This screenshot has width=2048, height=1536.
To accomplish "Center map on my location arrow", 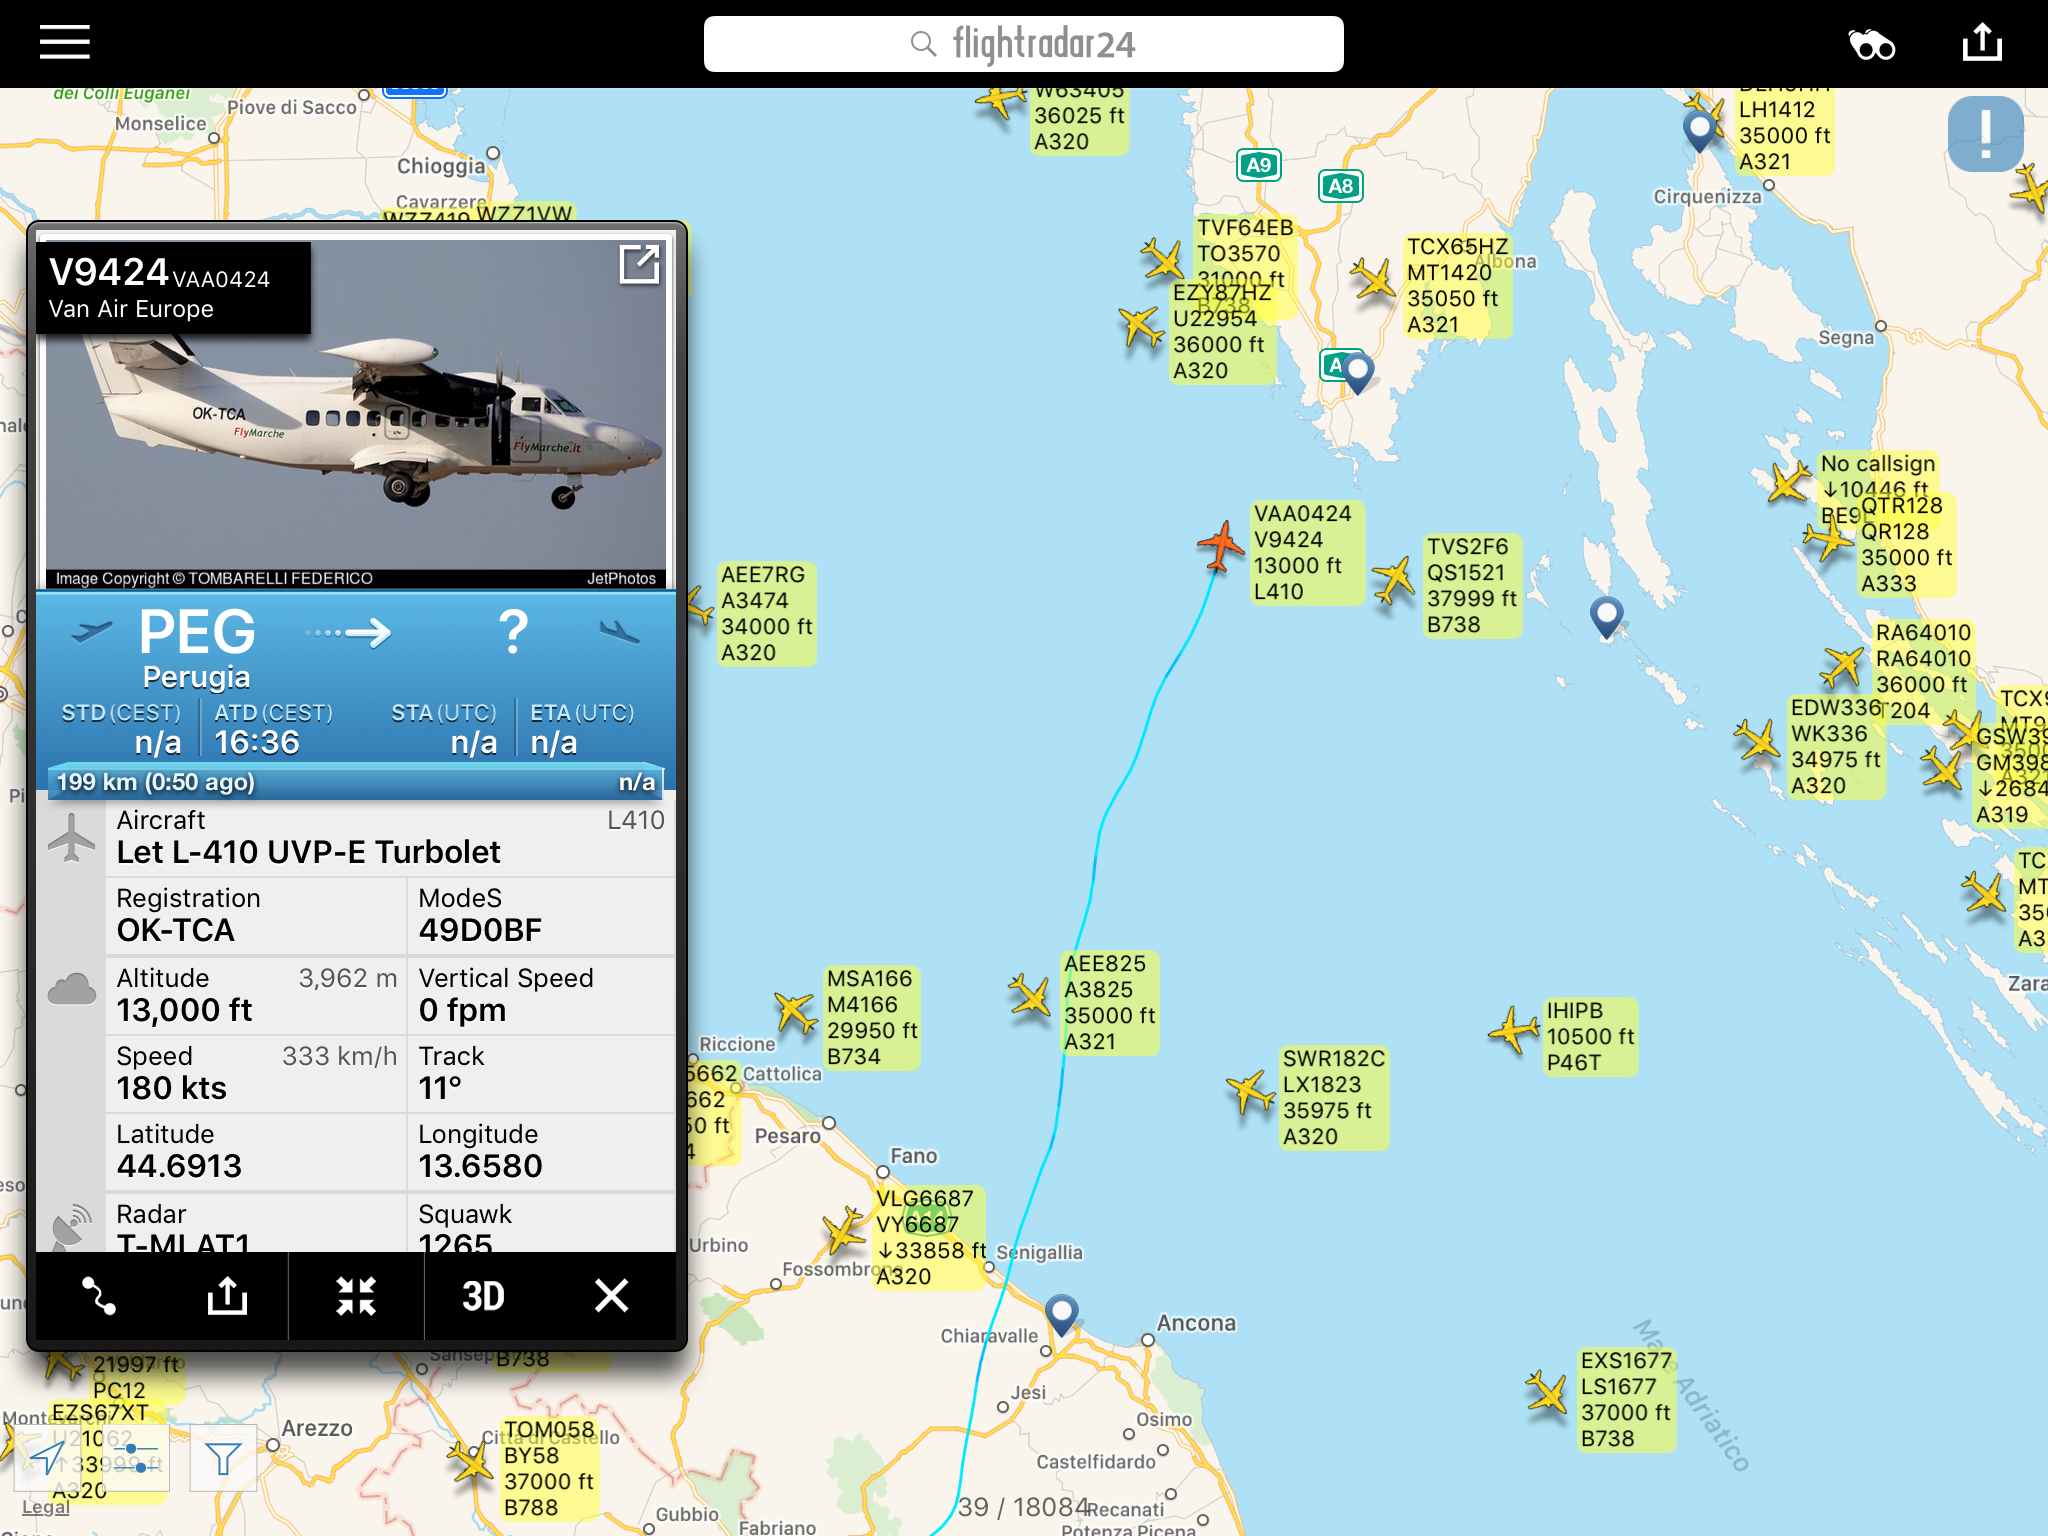I will point(48,1459).
